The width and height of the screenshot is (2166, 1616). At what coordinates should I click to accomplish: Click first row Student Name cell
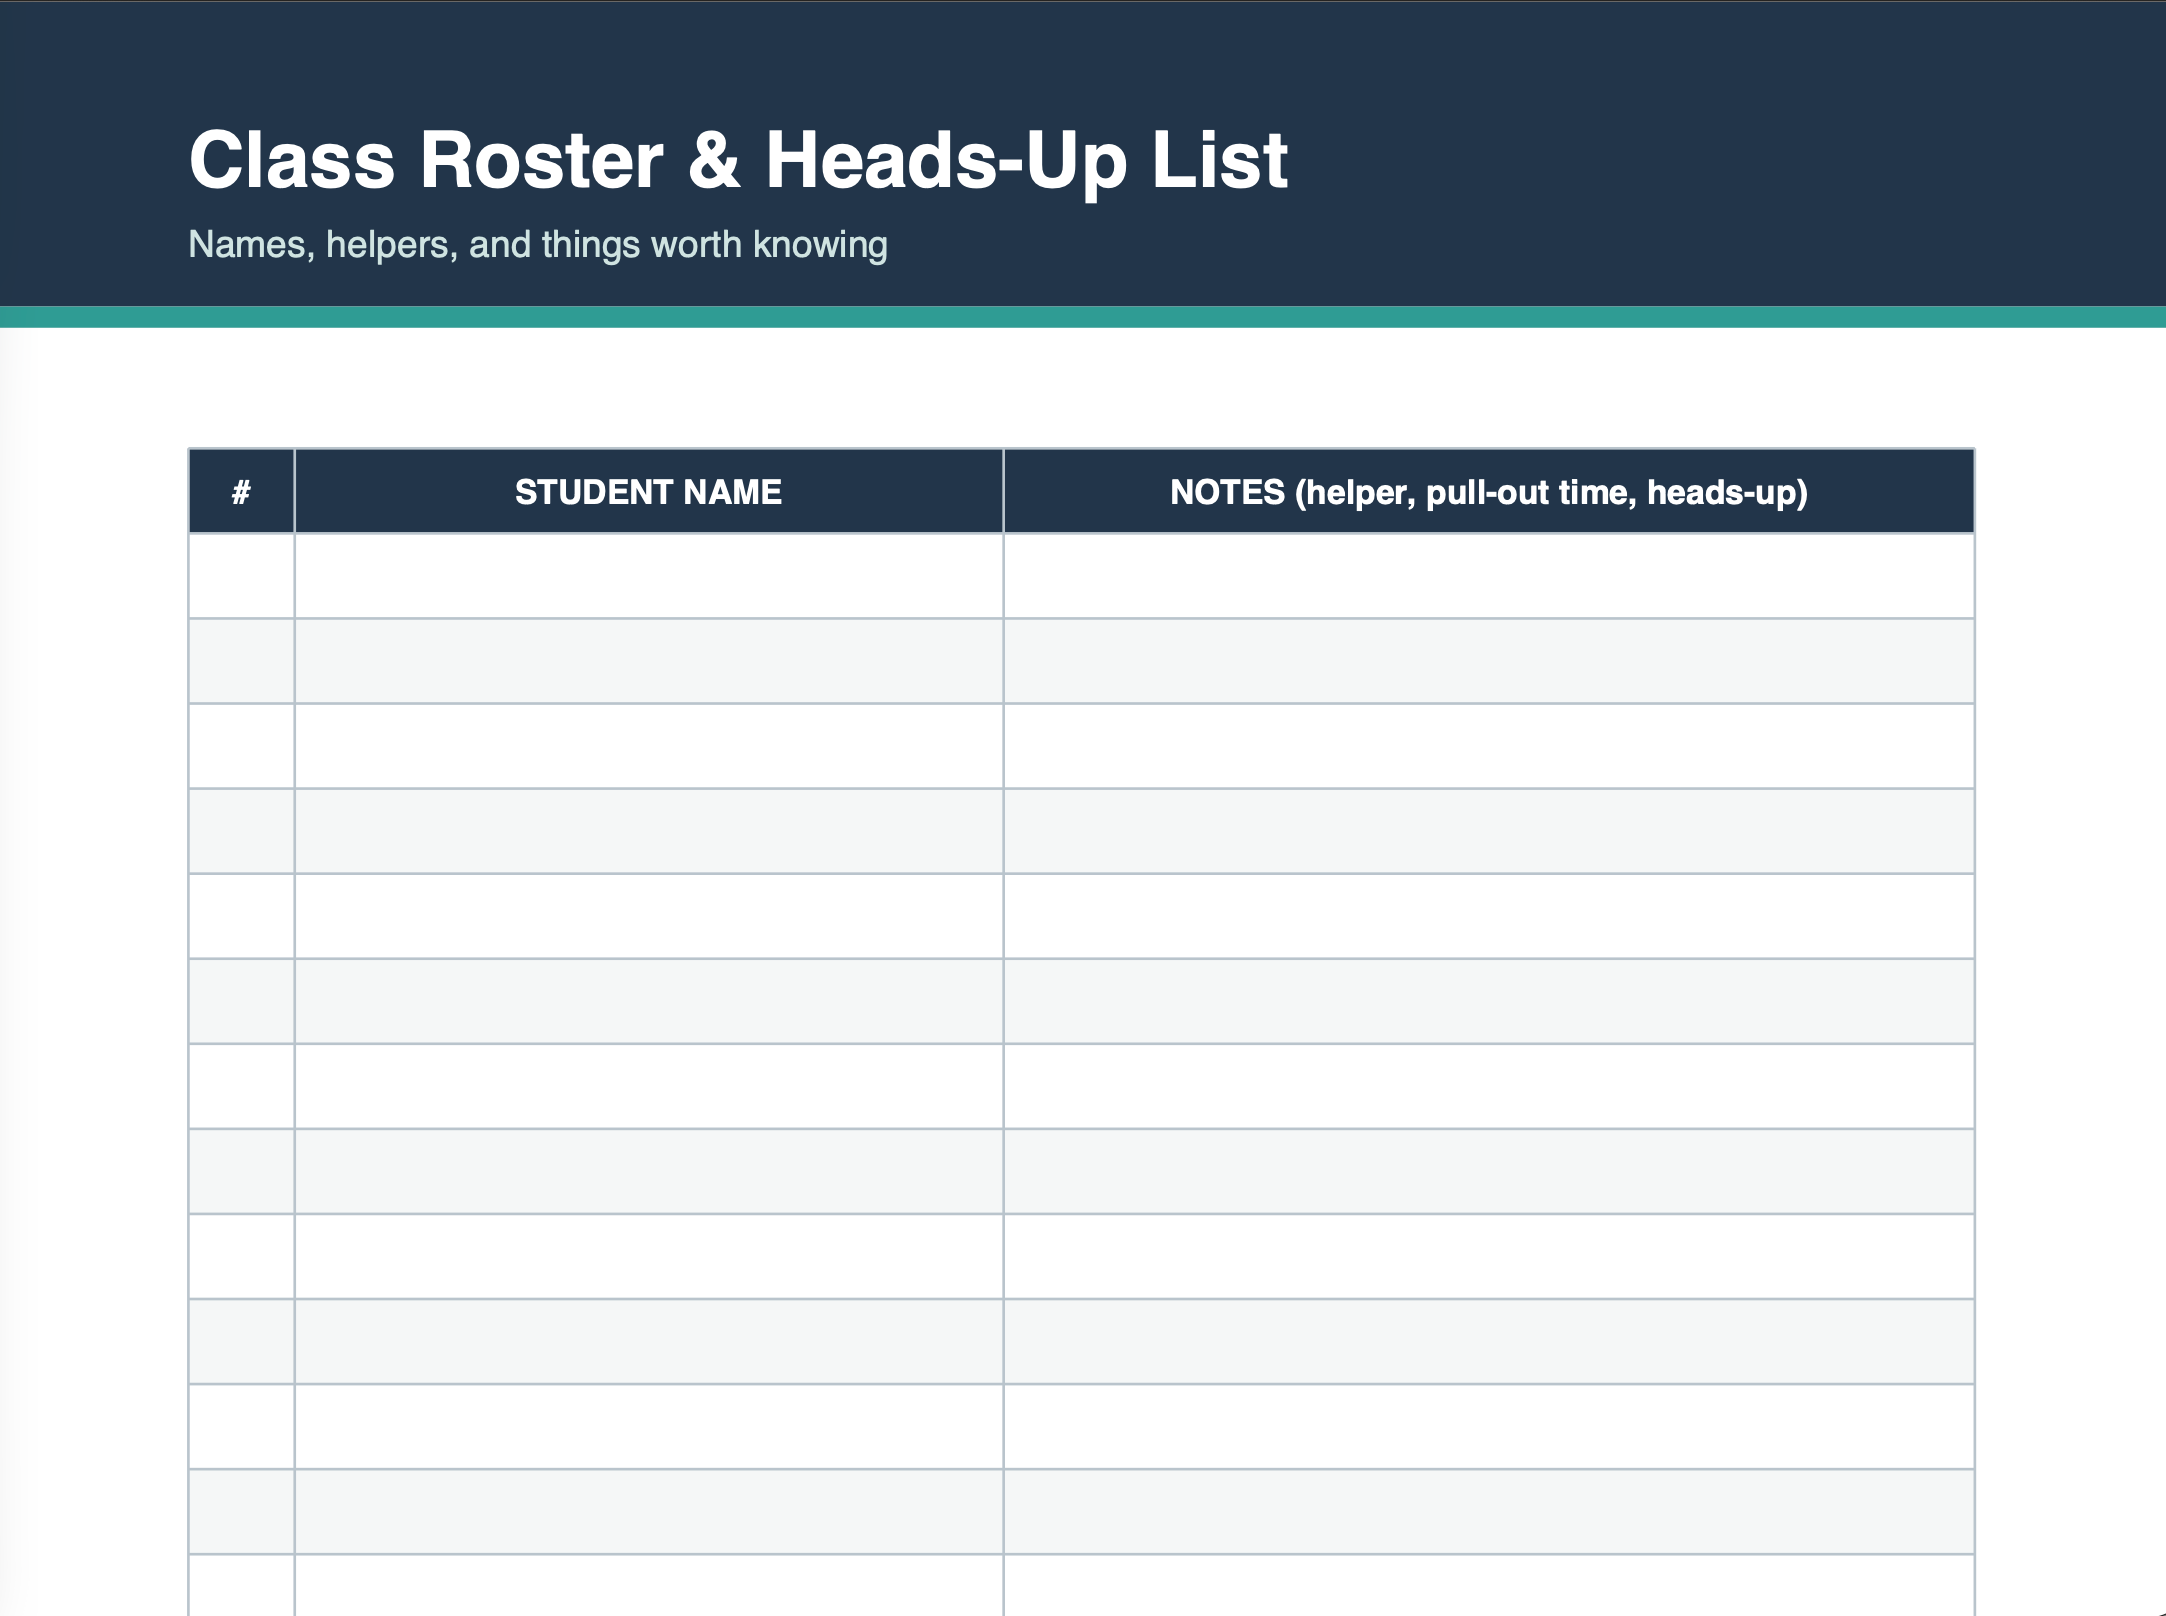click(649, 576)
